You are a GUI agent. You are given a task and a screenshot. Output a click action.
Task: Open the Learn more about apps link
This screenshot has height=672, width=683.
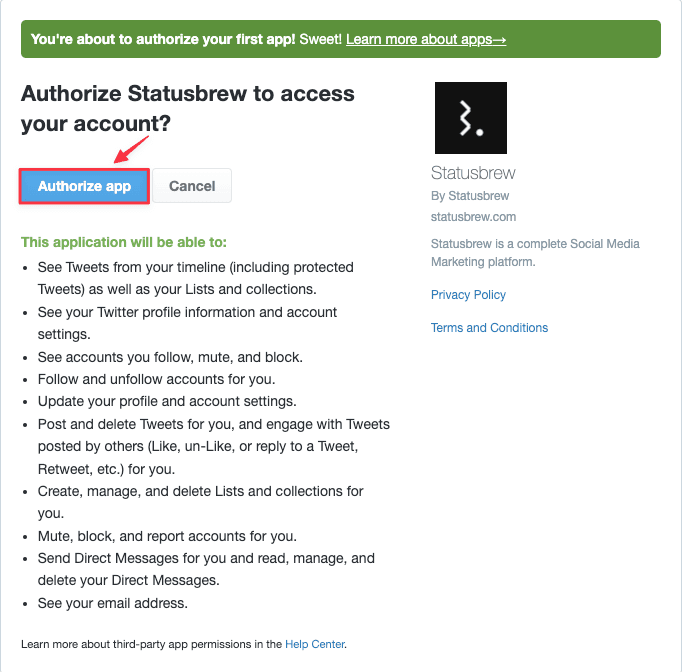(426, 39)
